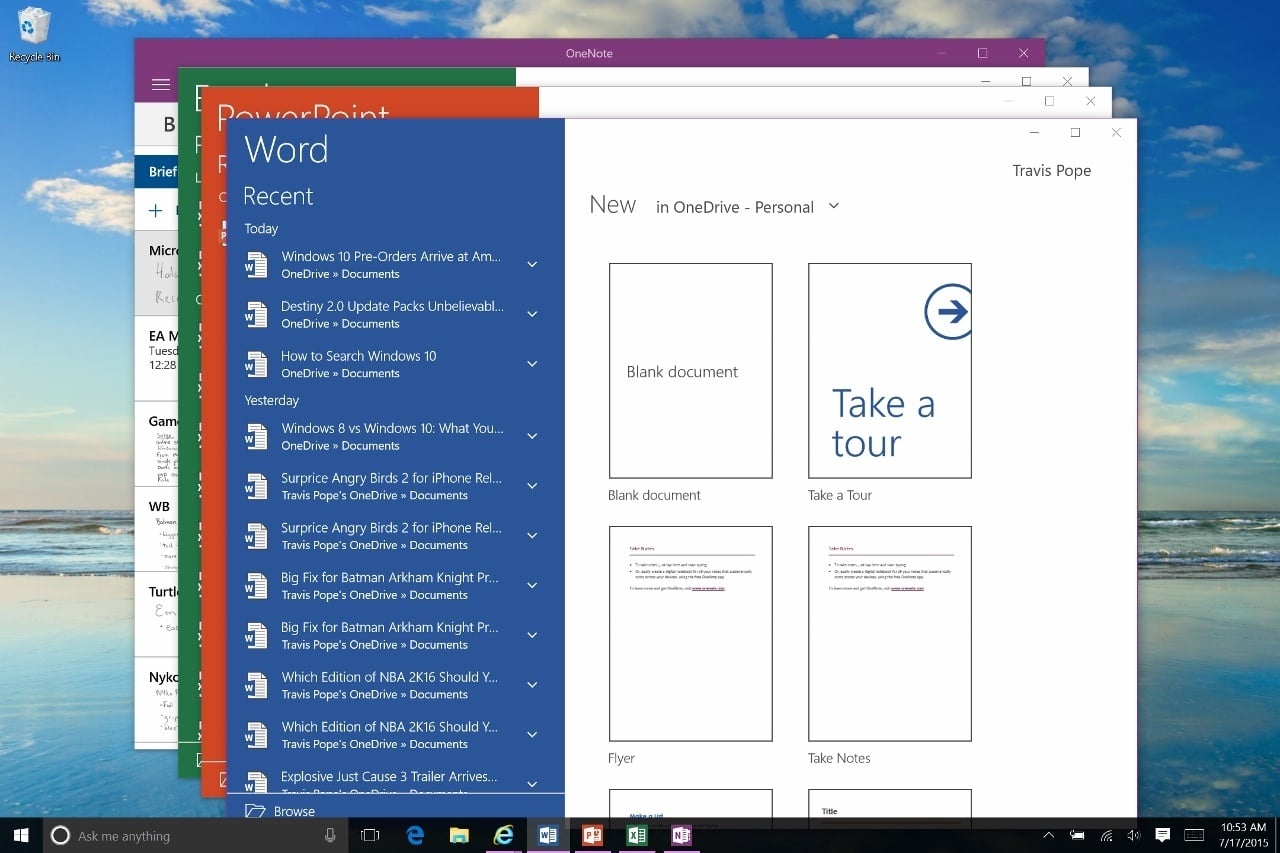
Task: Open the volume control in the system tray
Action: pos(1133,835)
